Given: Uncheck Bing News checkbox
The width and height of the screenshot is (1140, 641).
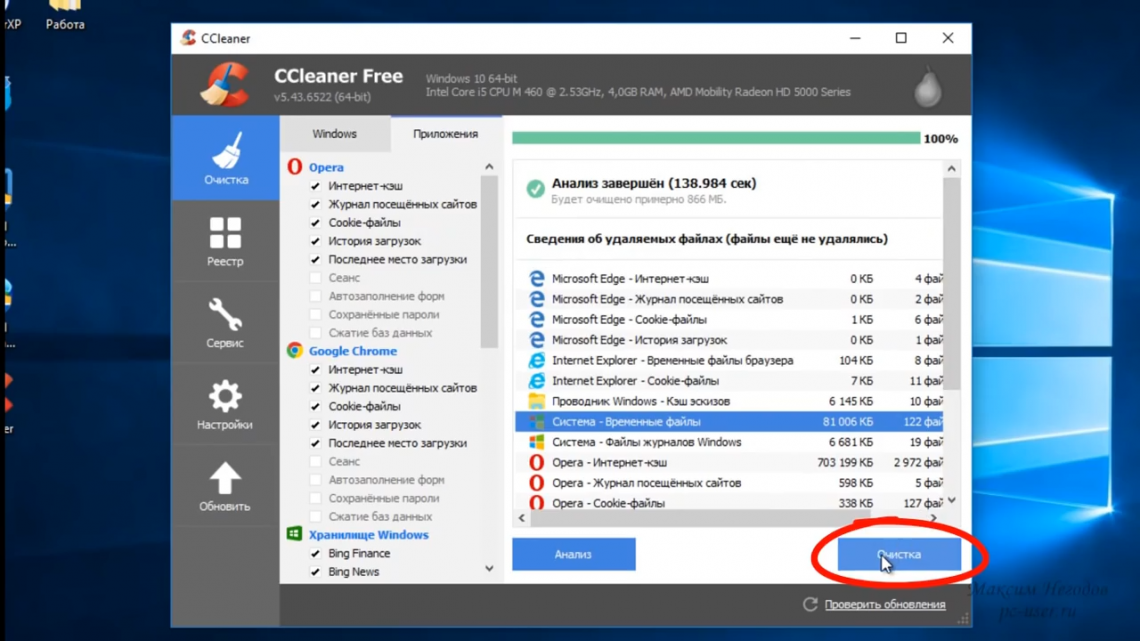Looking at the screenshot, I should point(315,571).
